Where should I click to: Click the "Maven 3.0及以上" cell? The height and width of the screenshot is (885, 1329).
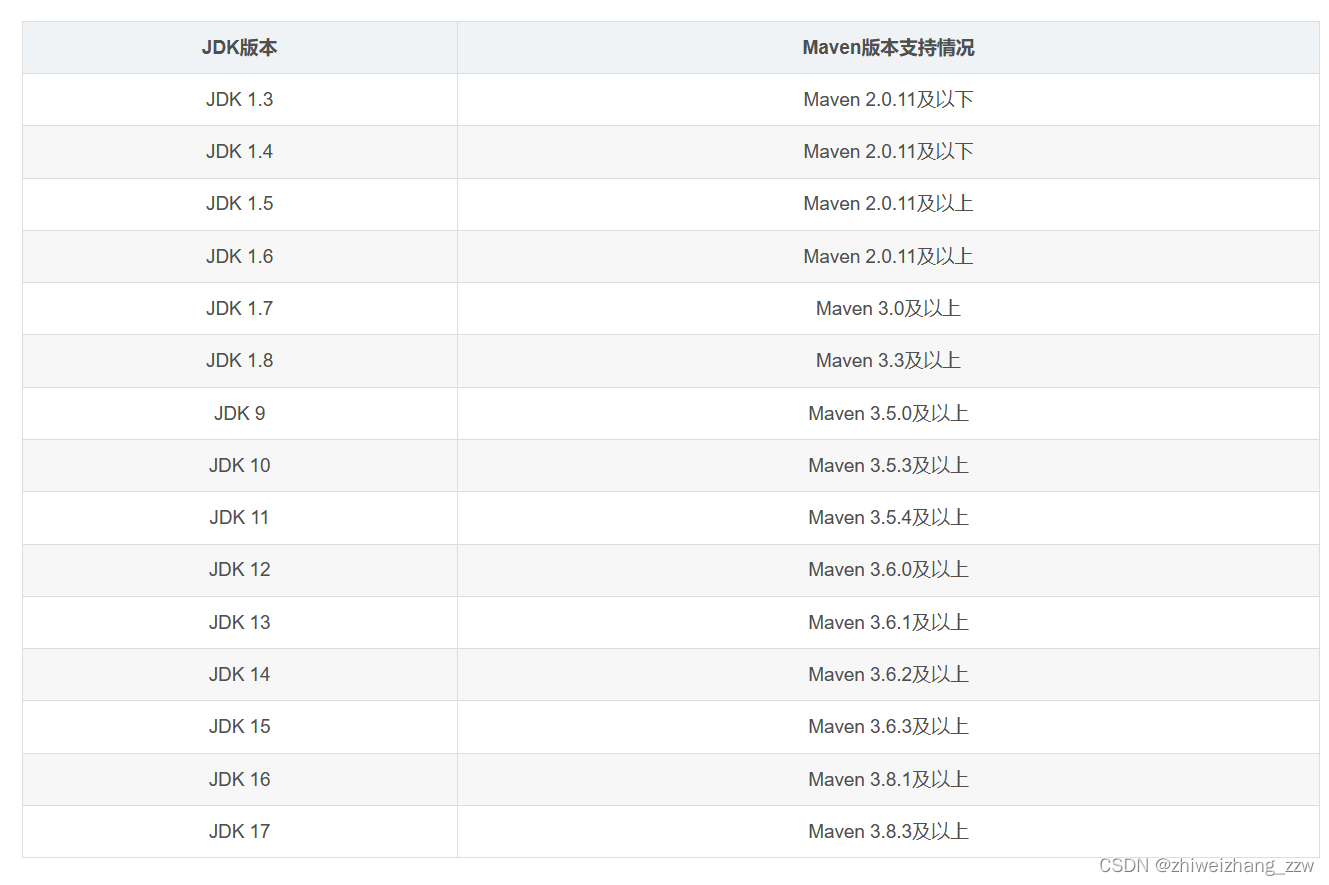click(888, 309)
